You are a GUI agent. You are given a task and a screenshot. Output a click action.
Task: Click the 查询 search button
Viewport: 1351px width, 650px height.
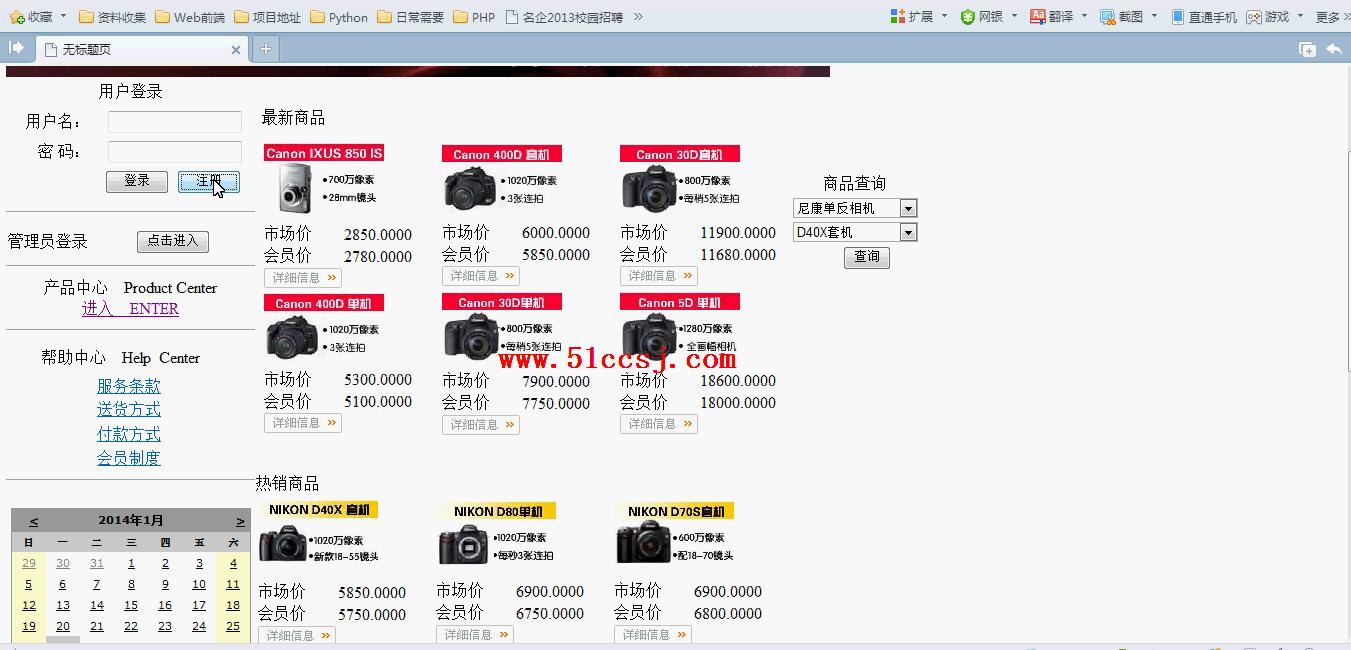pyautogui.click(x=867, y=257)
